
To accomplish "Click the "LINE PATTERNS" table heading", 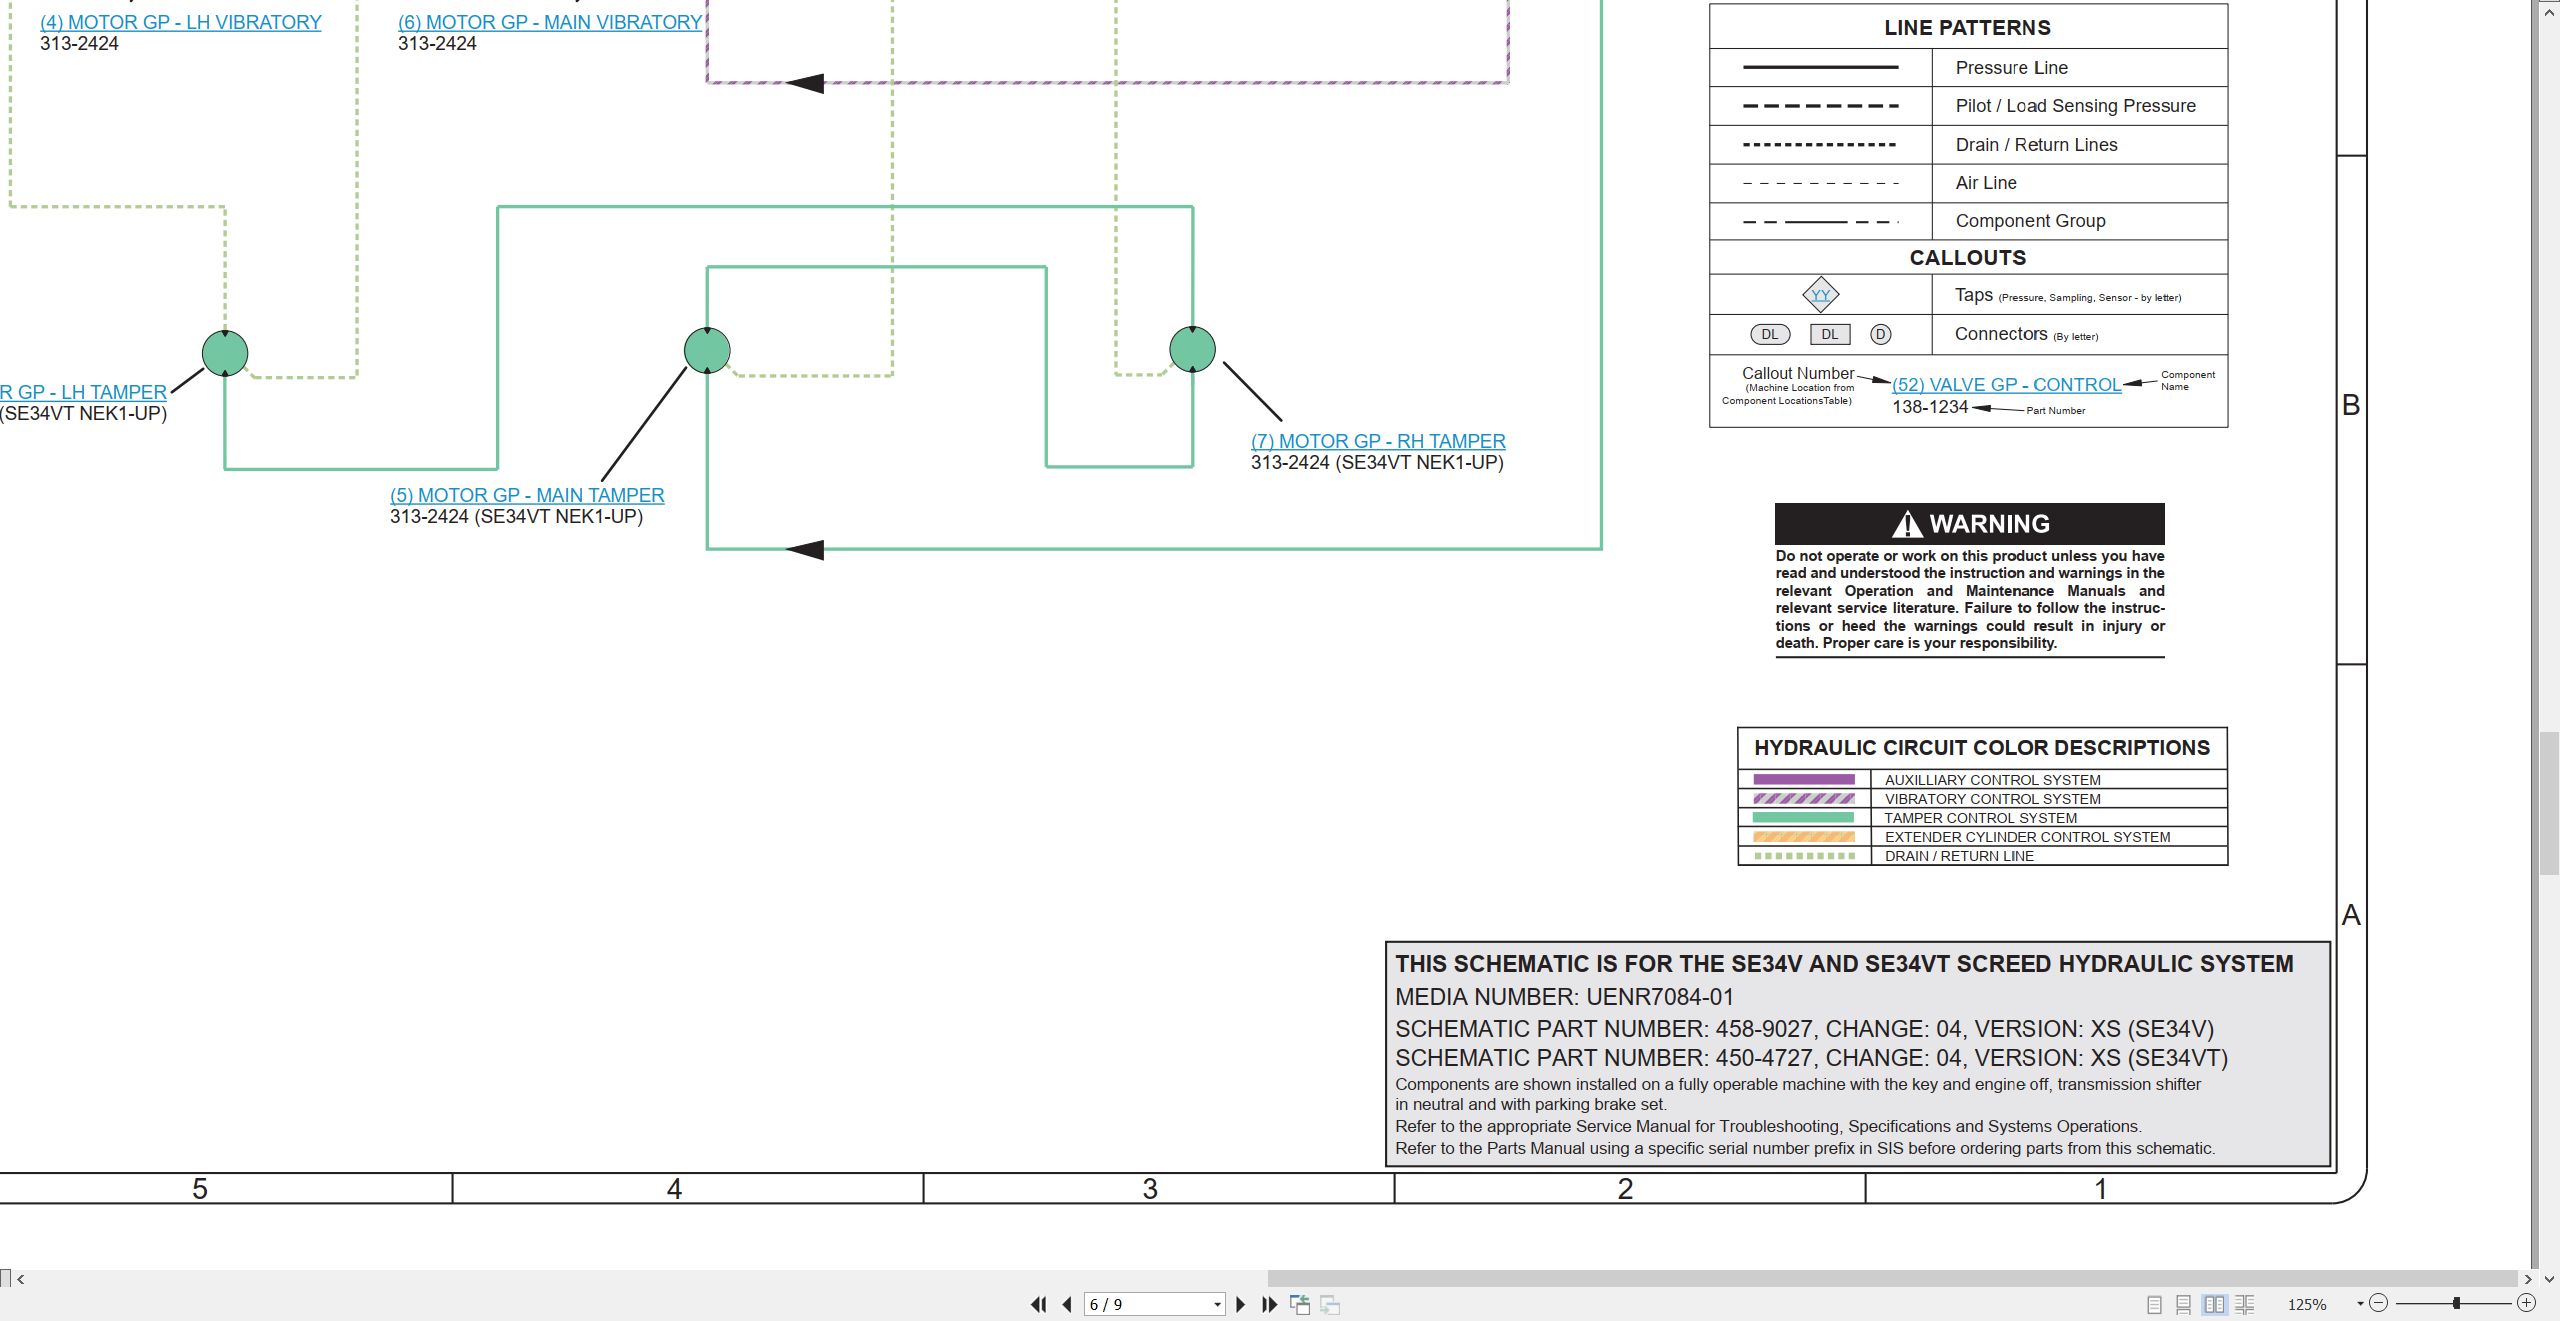I will point(1967,28).
